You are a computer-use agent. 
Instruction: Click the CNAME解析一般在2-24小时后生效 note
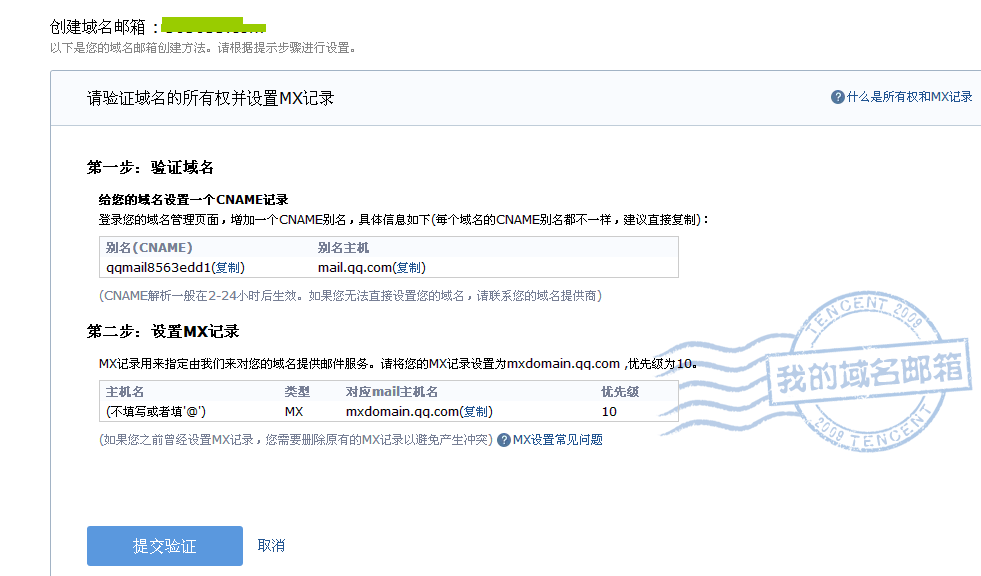pos(350,296)
